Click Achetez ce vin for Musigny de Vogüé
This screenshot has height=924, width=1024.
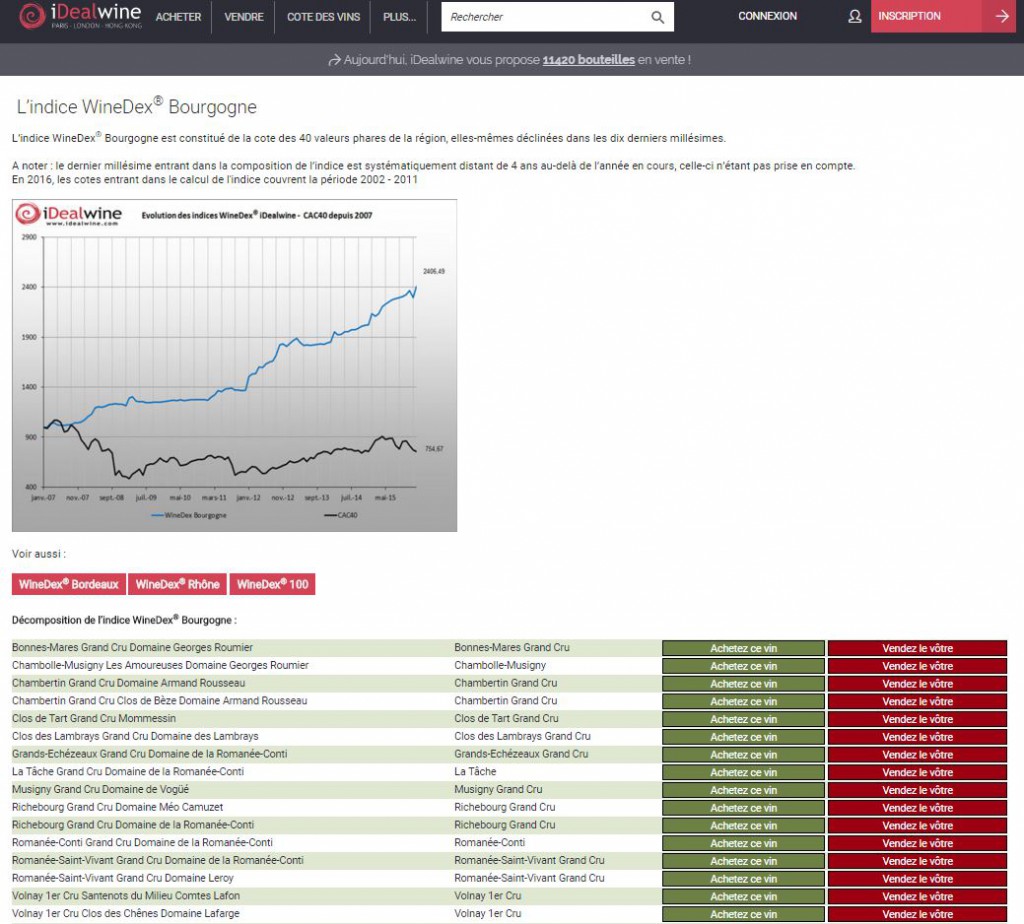pos(743,790)
